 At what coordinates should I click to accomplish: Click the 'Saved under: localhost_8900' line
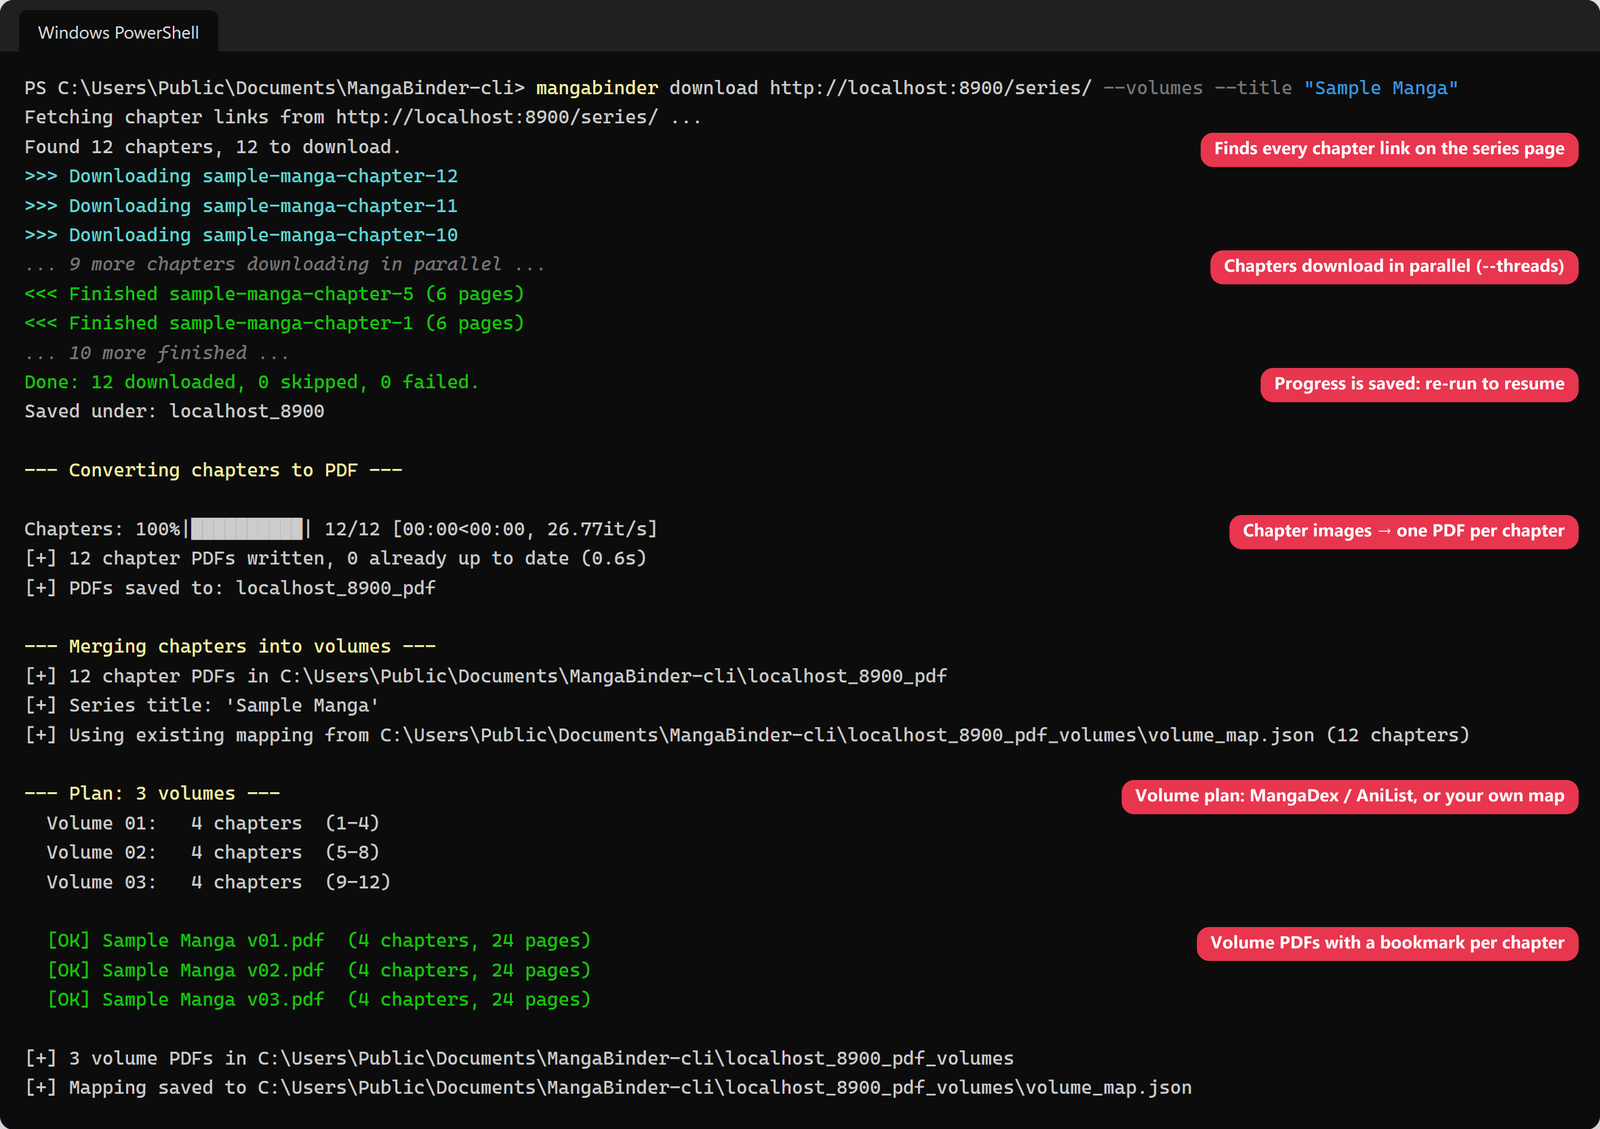[x=174, y=411]
